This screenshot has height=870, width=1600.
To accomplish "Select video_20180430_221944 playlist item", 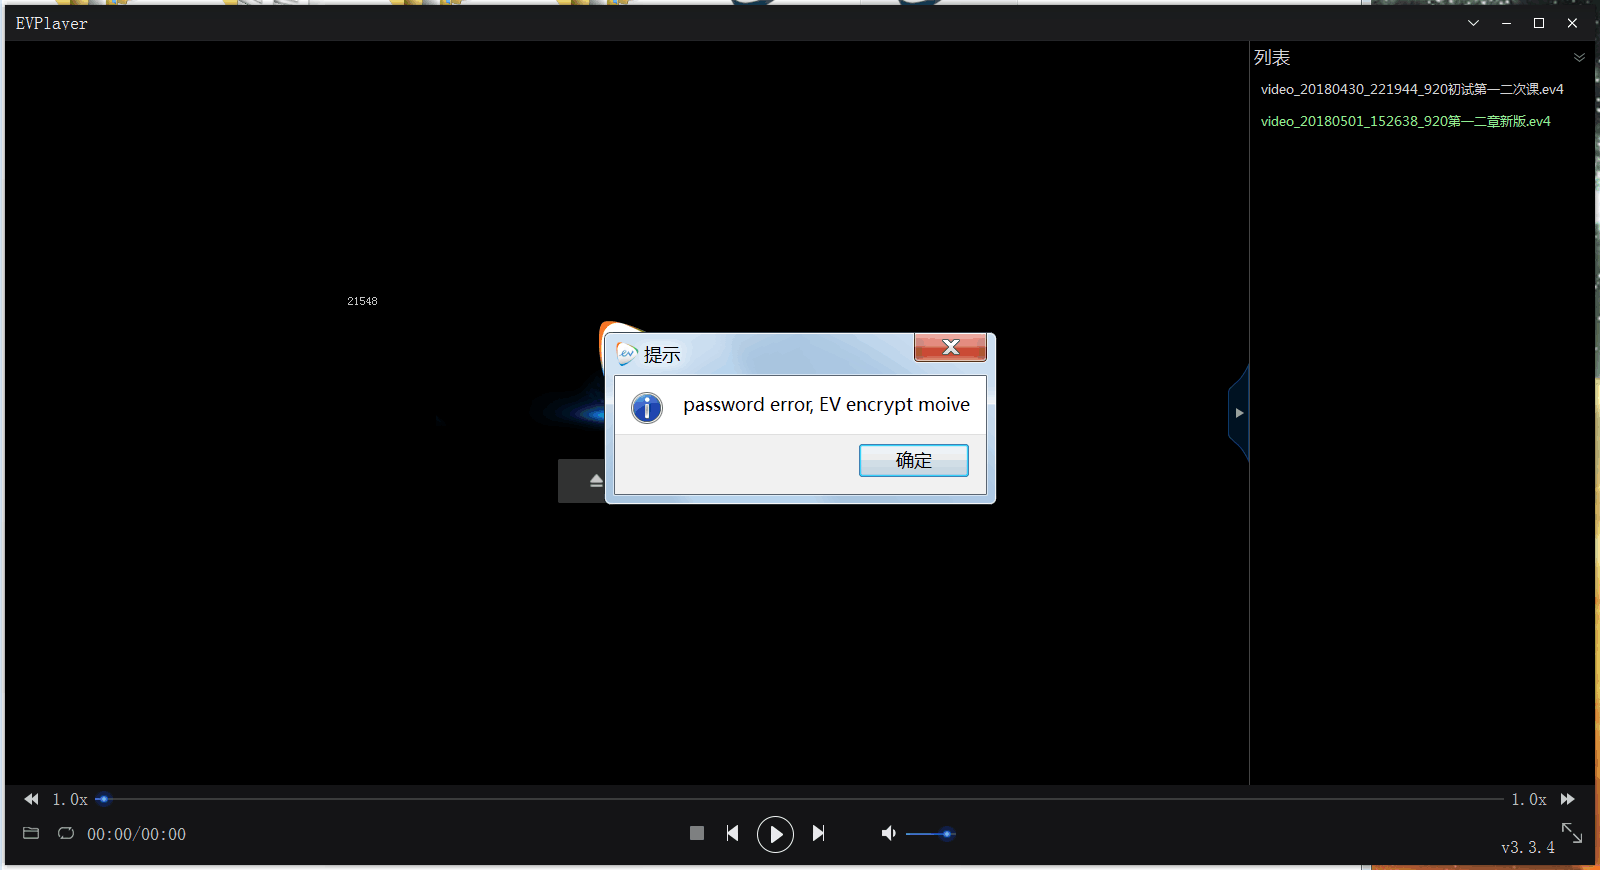I will coord(1411,90).
